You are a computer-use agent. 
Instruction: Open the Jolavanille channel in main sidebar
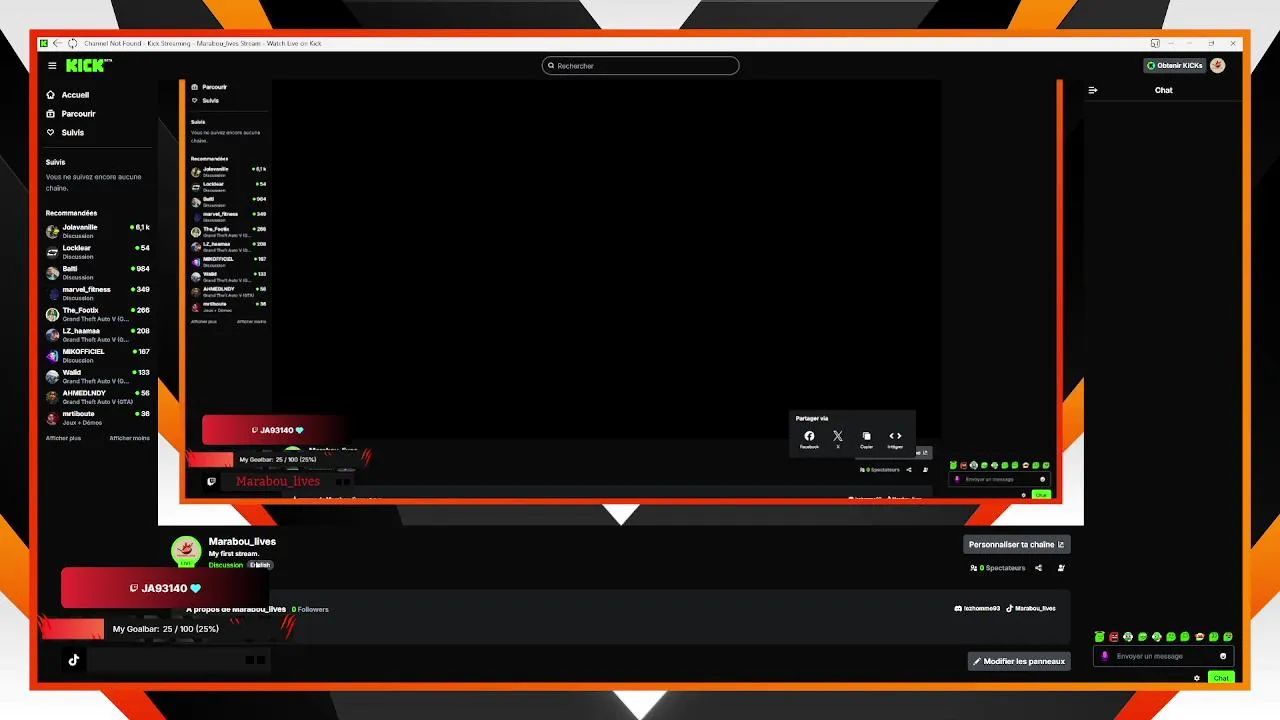click(98, 231)
